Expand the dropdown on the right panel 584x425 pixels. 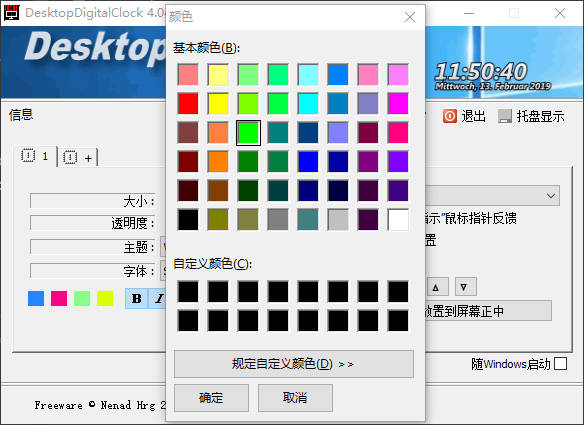click(550, 196)
